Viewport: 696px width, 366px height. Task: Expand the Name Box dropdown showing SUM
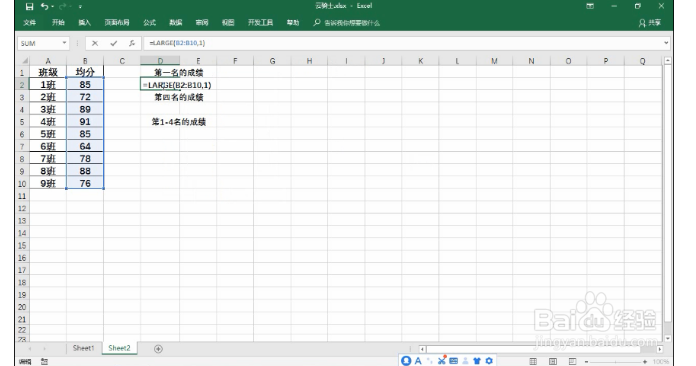64,43
